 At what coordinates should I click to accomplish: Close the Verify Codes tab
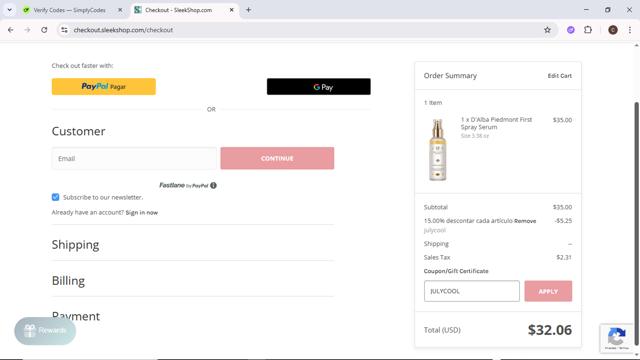120,10
